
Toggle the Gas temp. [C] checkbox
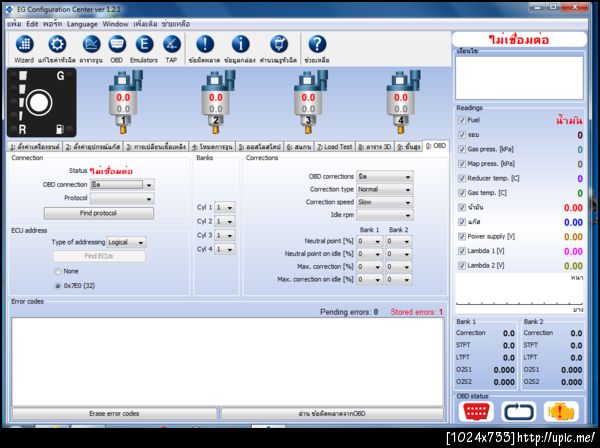(x=462, y=193)
